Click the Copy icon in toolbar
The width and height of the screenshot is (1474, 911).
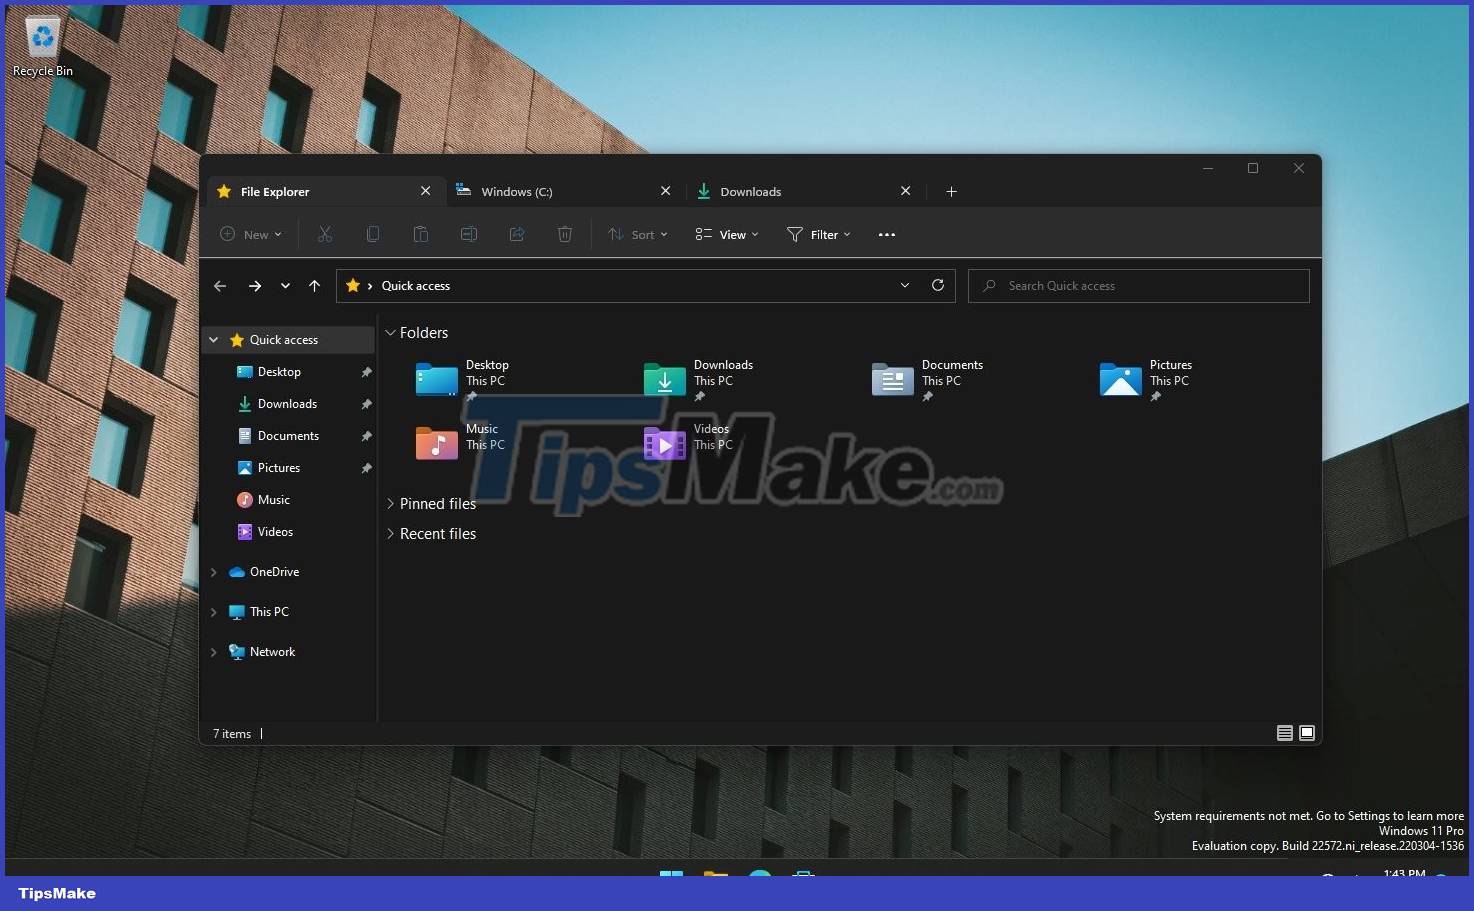[373, 234]
